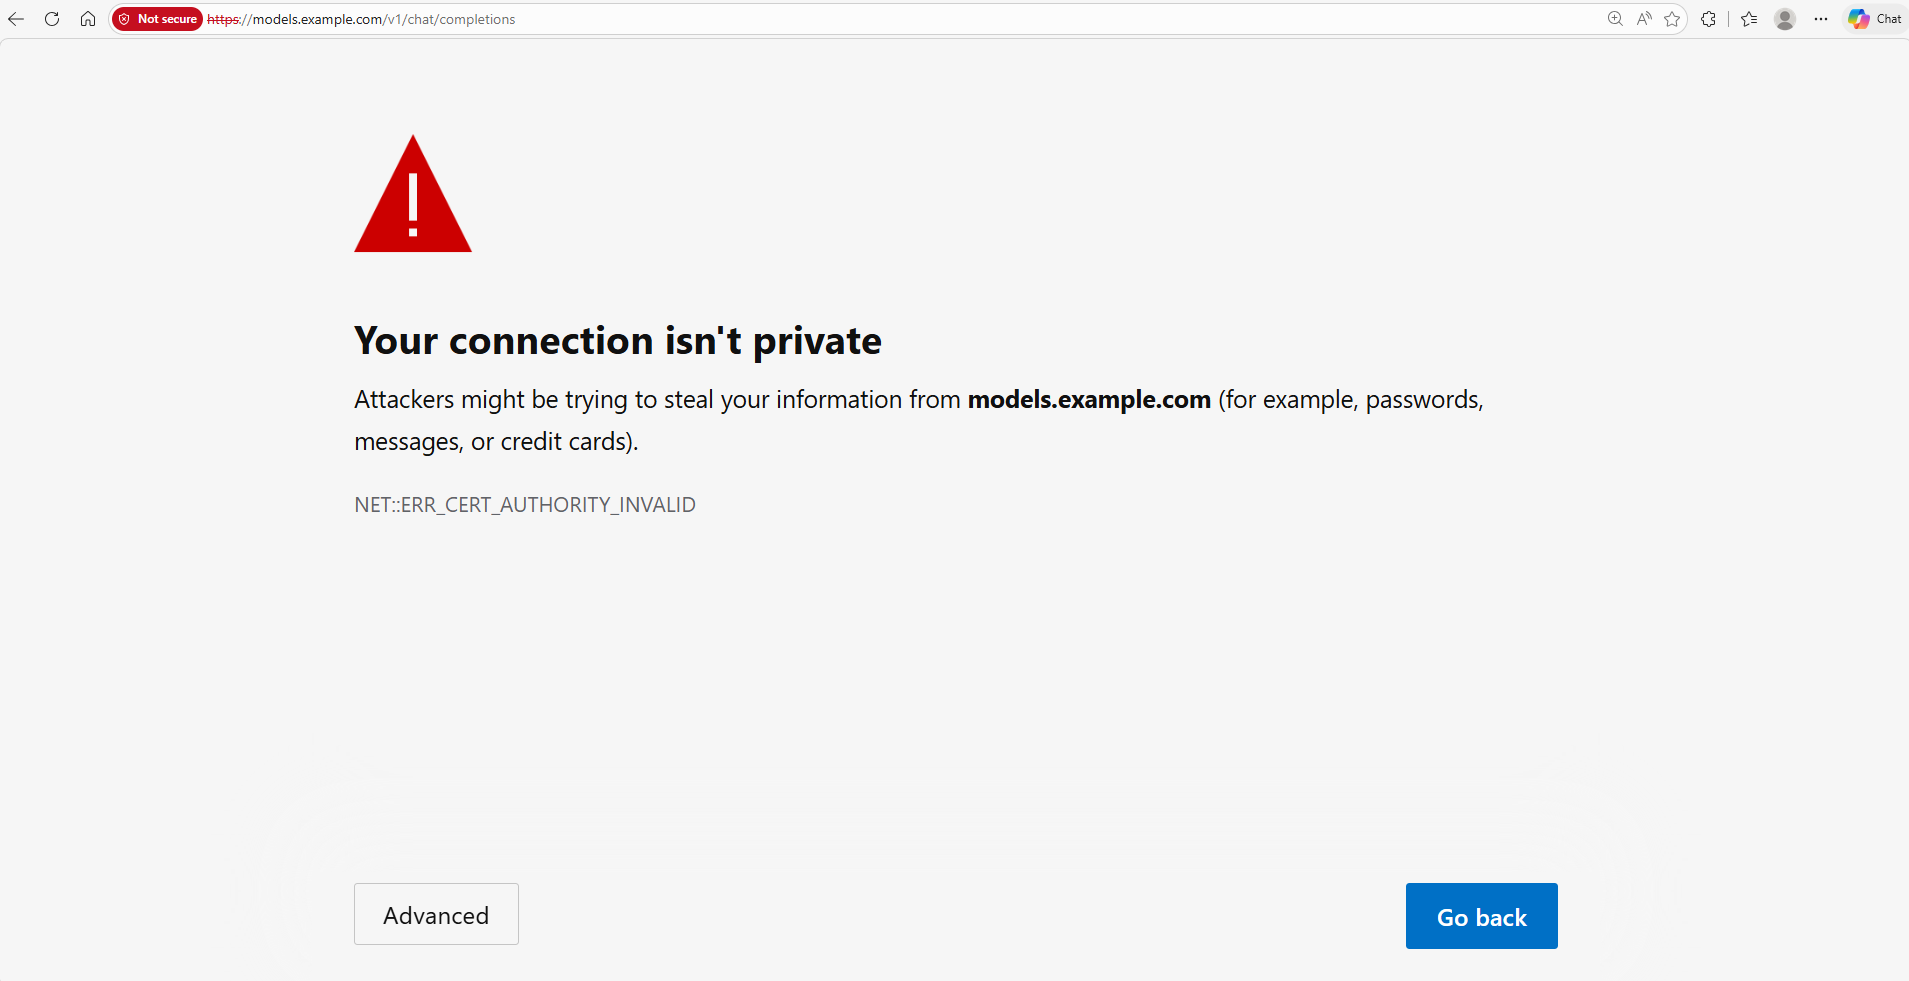
Task: Click the zoom magnifier in the address bar
Action: pyautogui.click(x=1615, y=19)
